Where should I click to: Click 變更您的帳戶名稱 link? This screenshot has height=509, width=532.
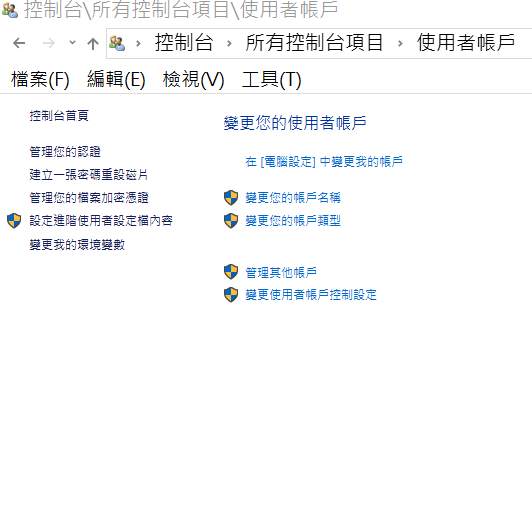click(293, 198)
